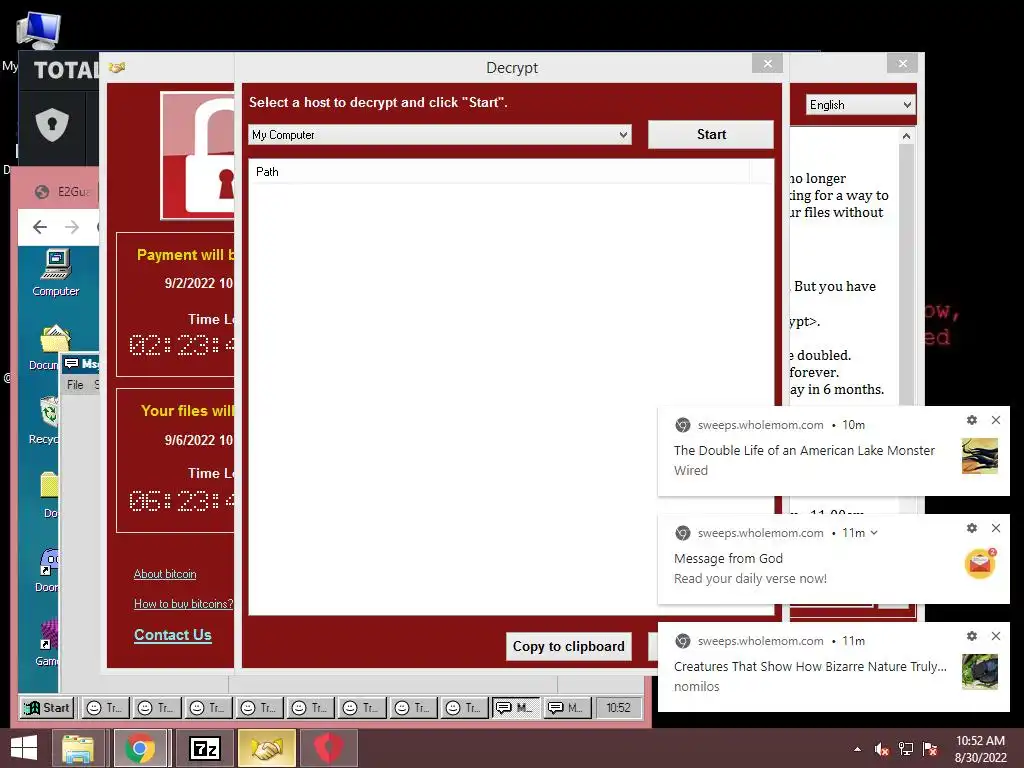Open the File menu in the Msg window

pyautogui.click(x=75, y=385)
